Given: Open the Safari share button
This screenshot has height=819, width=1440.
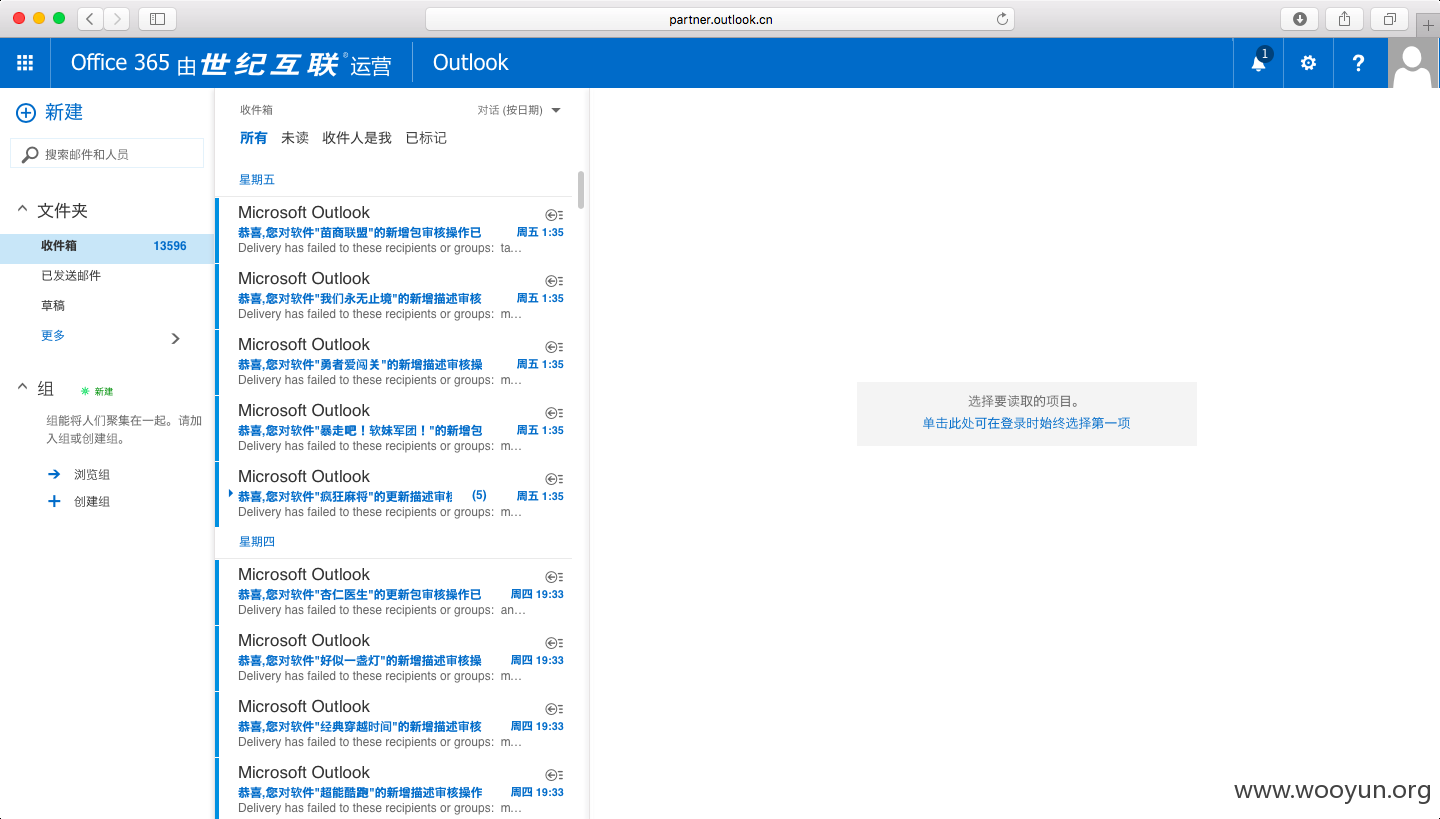Looking at the screenshot, I should coord(1344,18).
